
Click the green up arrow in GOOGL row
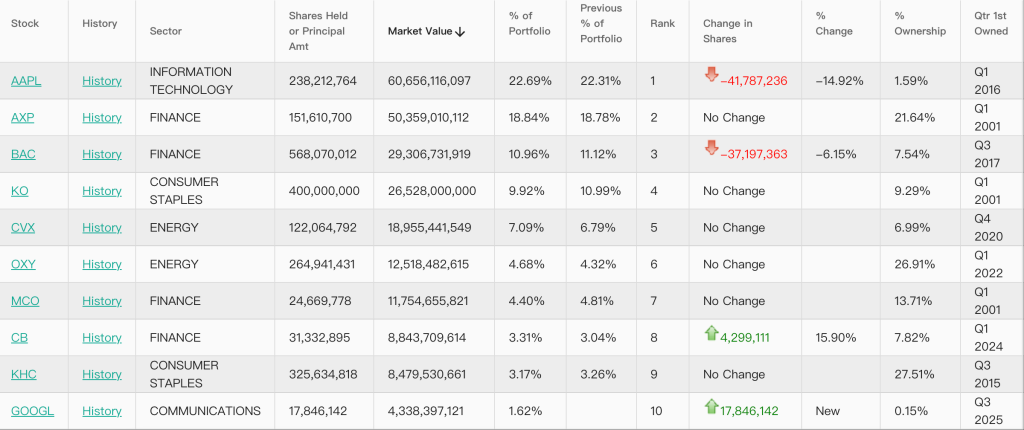tap(711, 405)
